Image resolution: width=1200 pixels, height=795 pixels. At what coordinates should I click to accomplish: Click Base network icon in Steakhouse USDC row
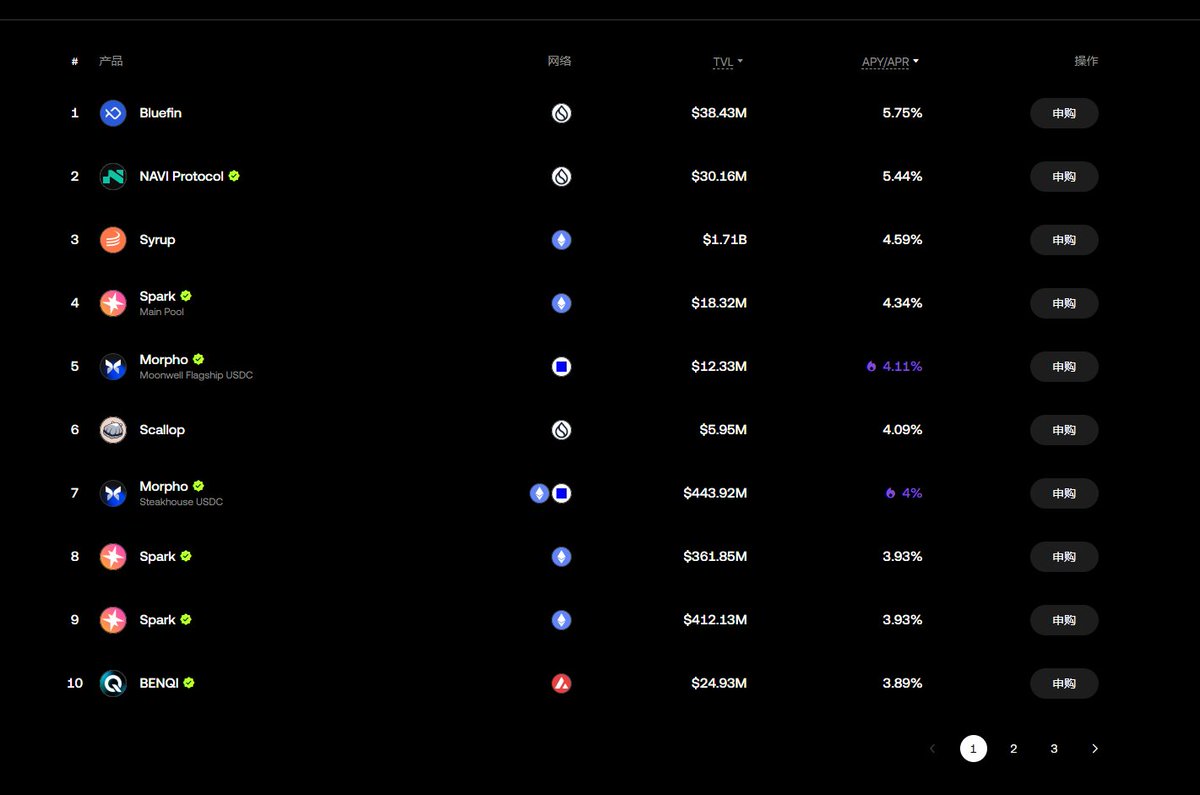tap(561, 493)
